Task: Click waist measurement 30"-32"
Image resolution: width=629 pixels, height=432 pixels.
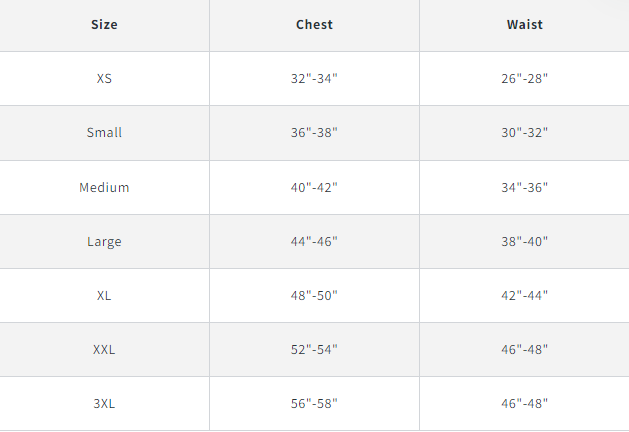Action: 524,132
